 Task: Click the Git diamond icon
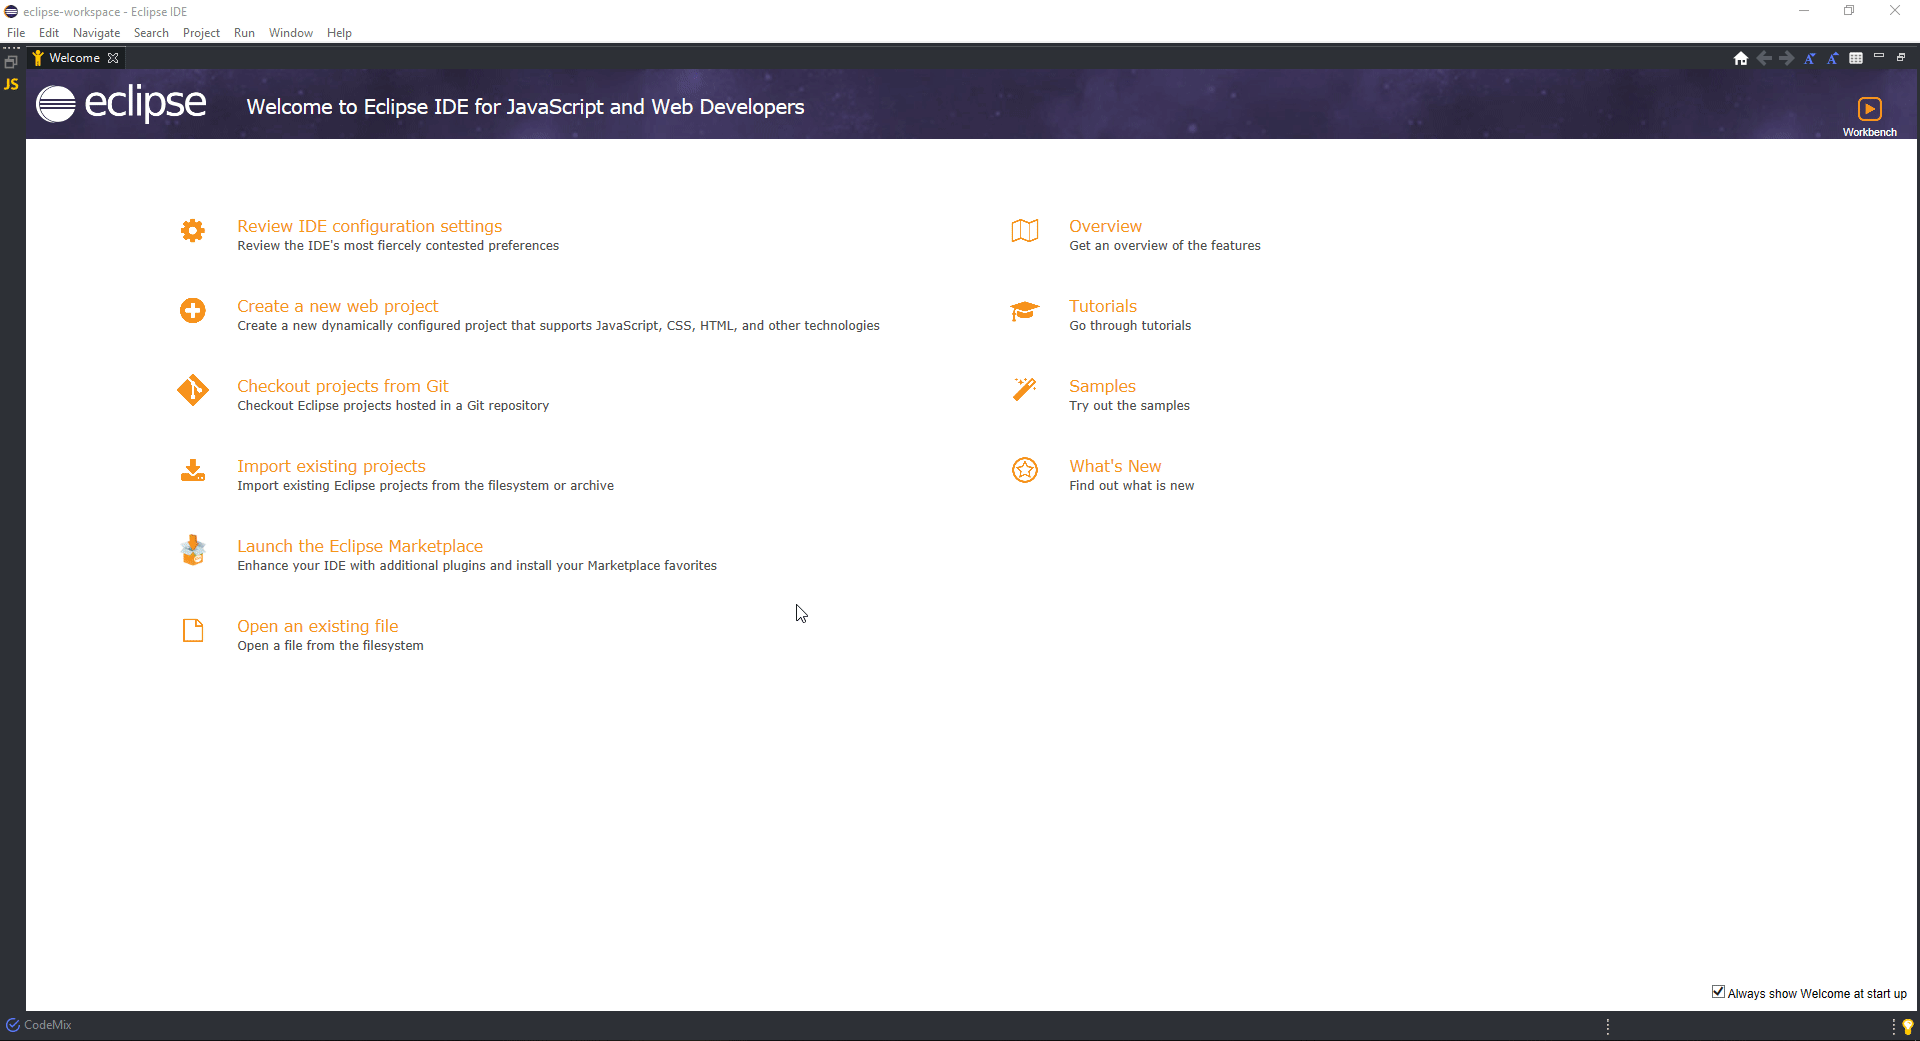coord(193,390)
